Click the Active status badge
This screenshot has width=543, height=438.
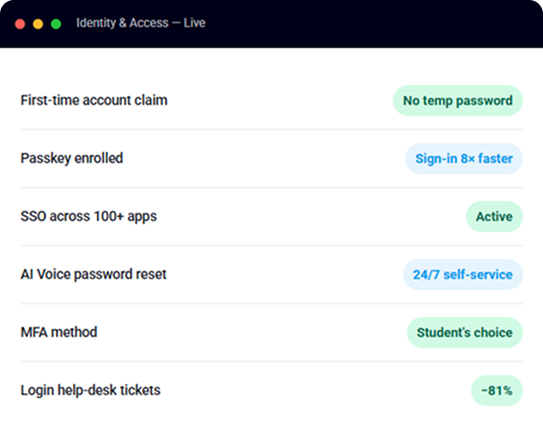click(494, 216)
